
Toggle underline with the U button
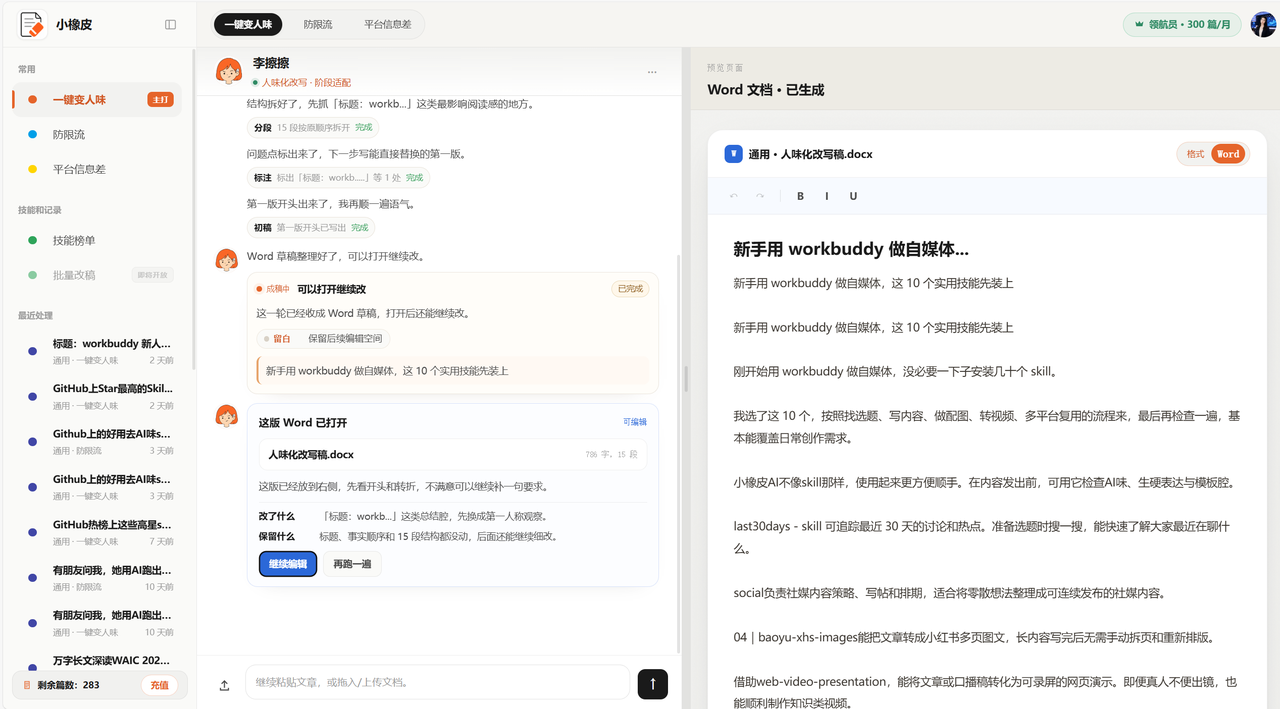[x=853, y=196]
